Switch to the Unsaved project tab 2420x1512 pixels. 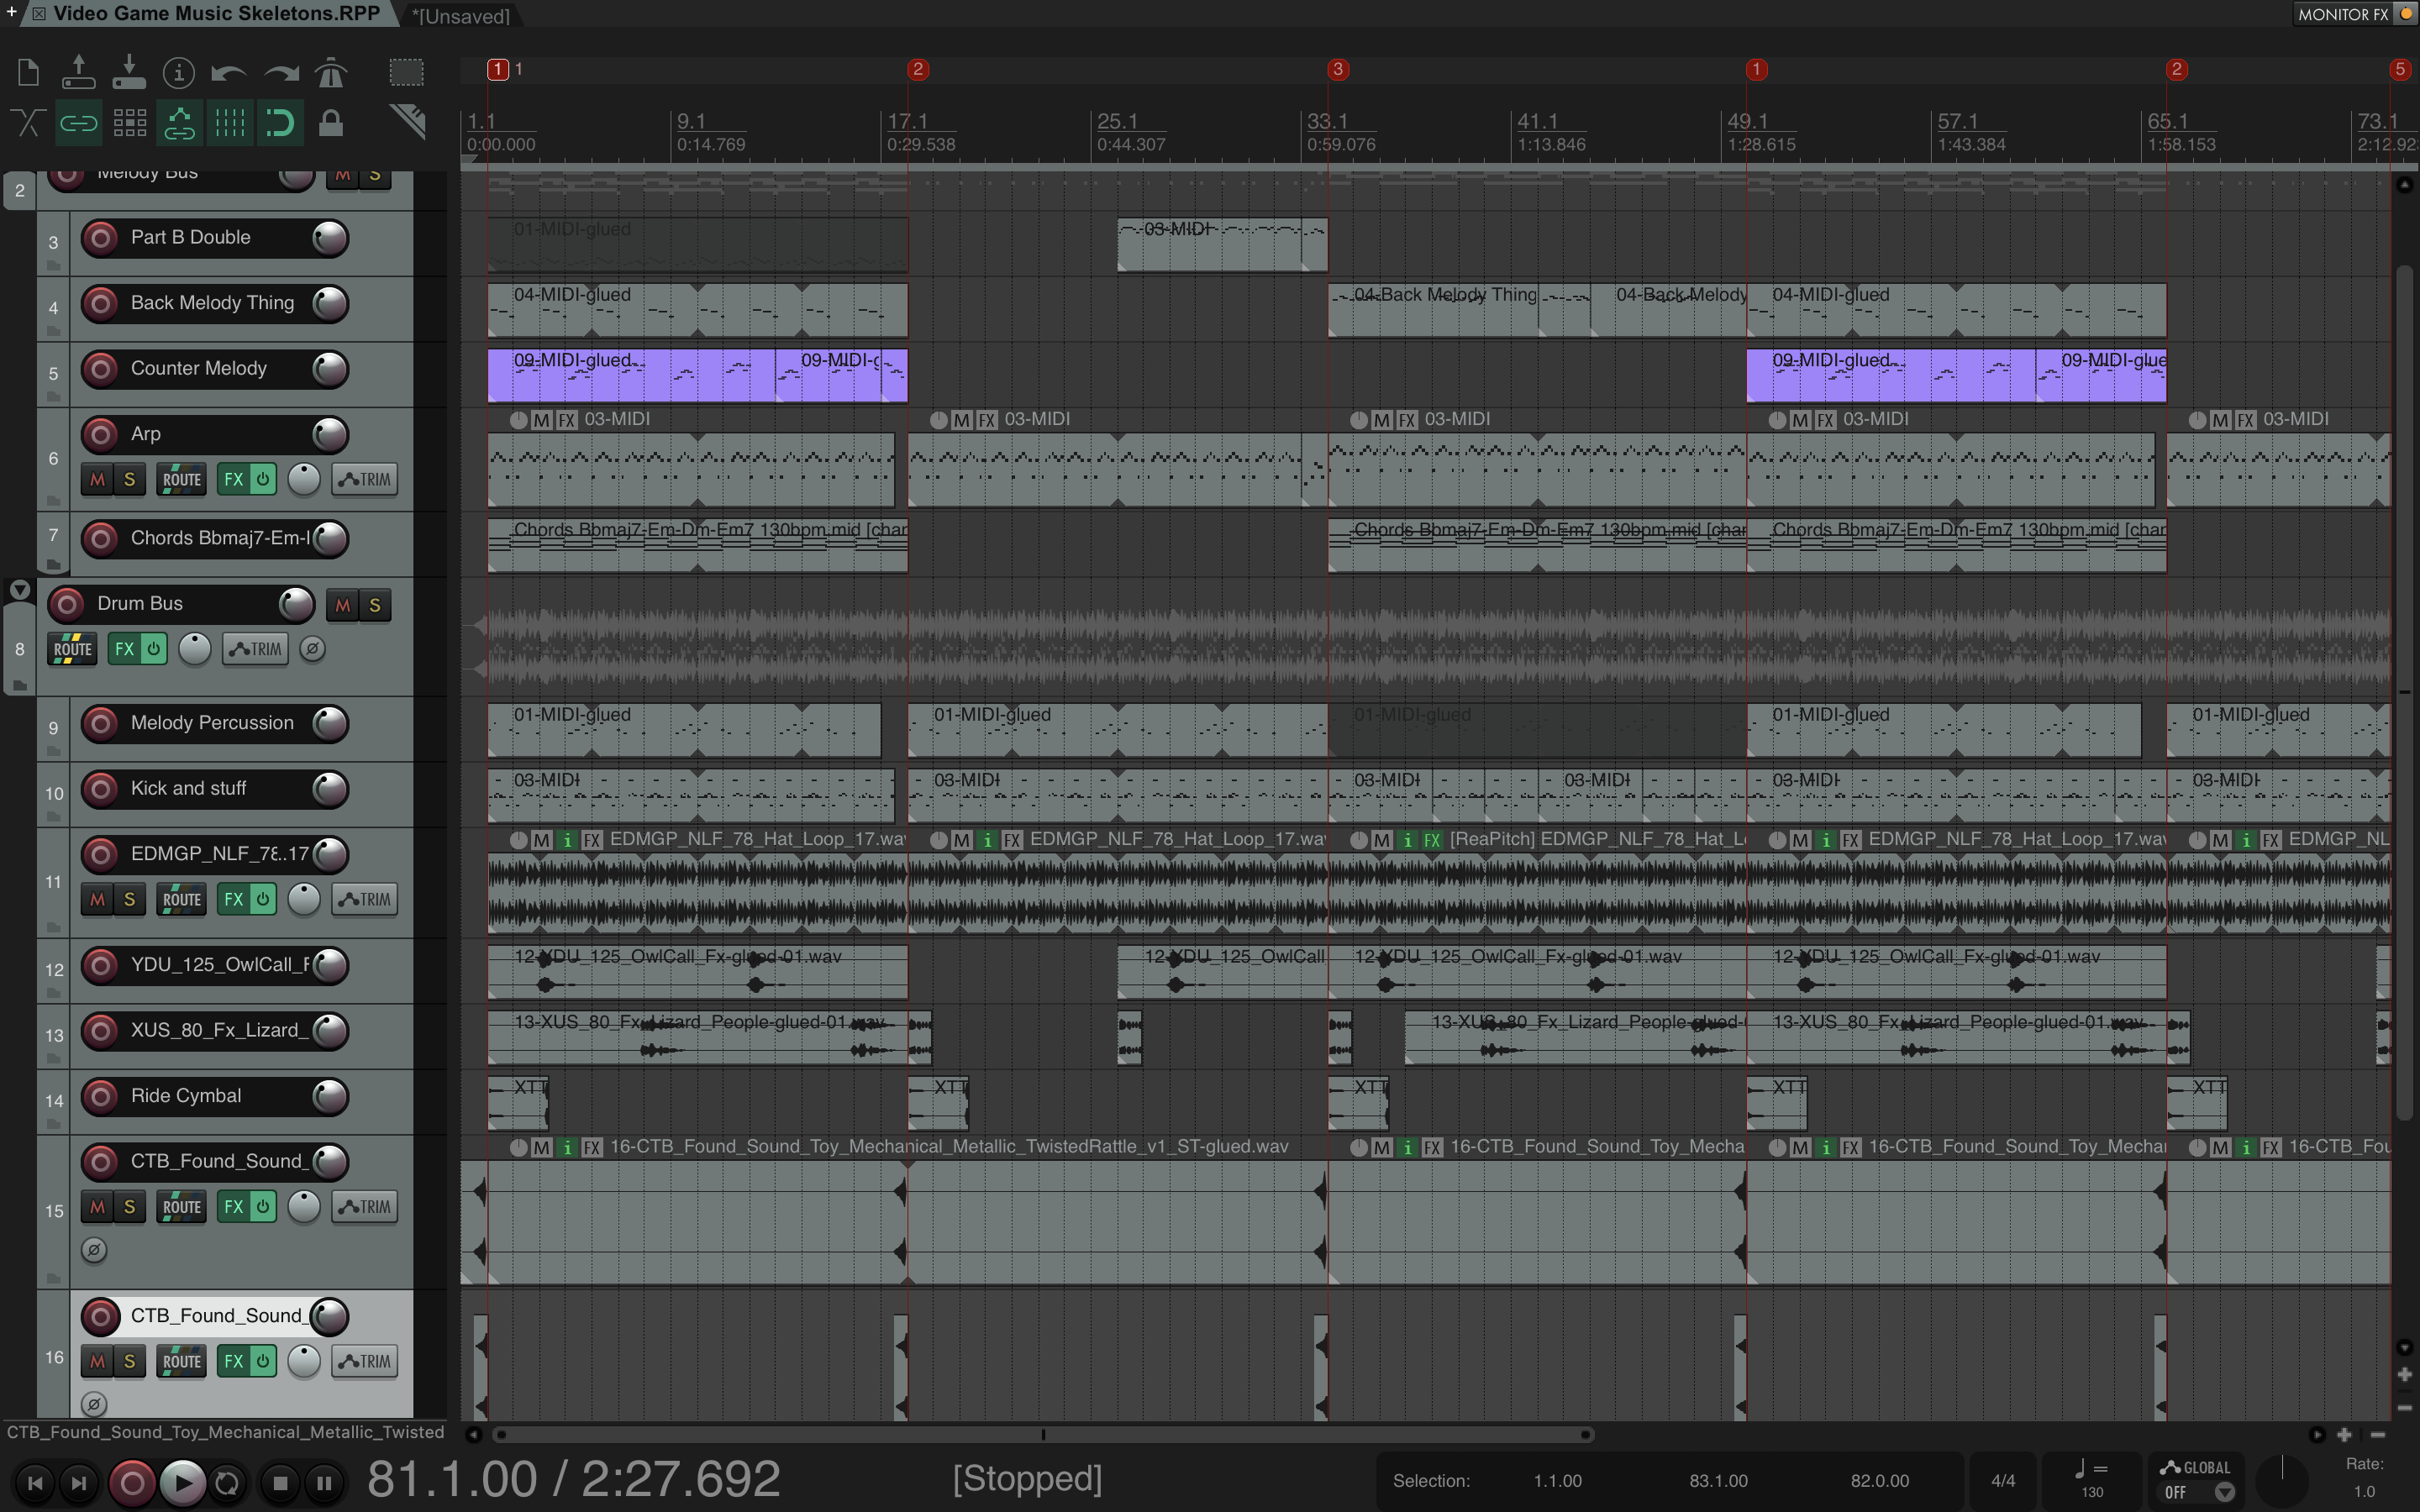tap(461, 16)
